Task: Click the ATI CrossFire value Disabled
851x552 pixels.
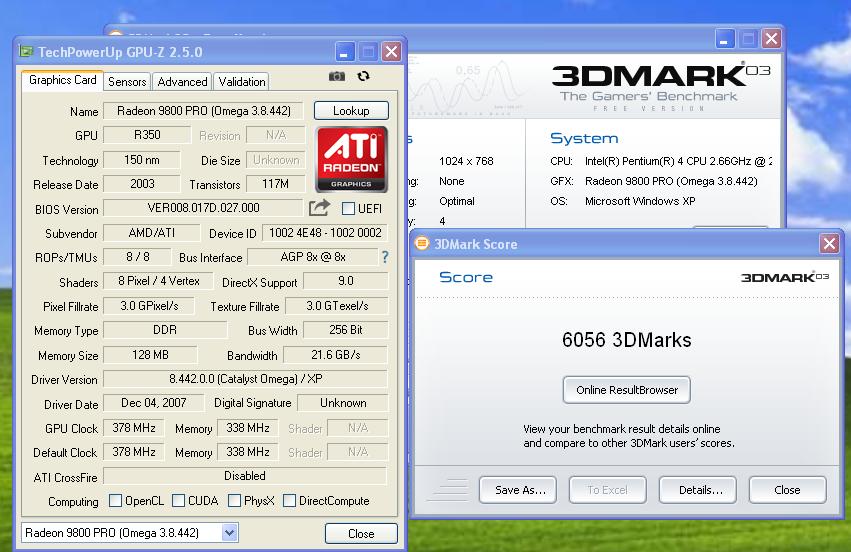Action: [x=245, y=476]
